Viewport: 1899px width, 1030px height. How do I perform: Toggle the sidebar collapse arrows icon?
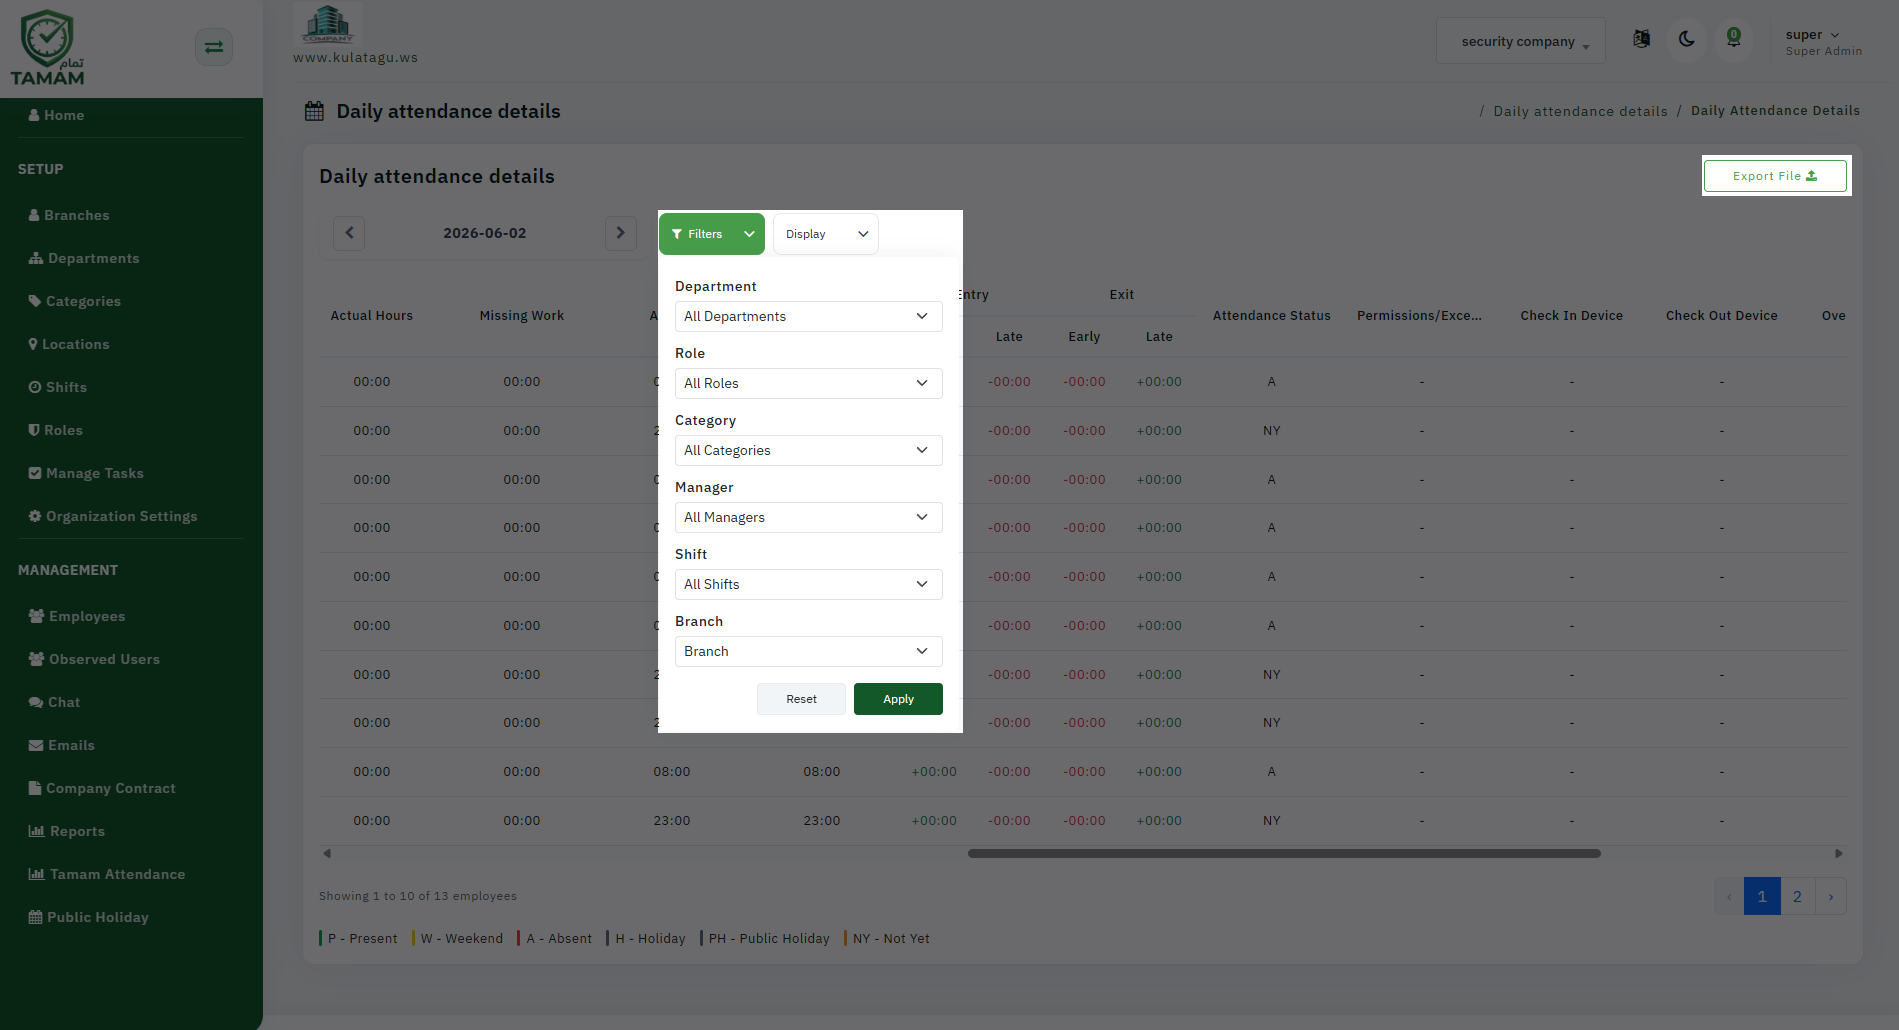[214, 47]
